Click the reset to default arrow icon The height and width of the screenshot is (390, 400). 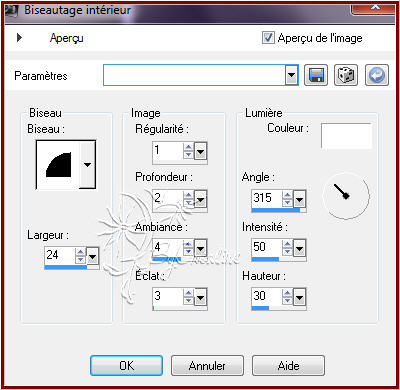(x=377, y=75)
